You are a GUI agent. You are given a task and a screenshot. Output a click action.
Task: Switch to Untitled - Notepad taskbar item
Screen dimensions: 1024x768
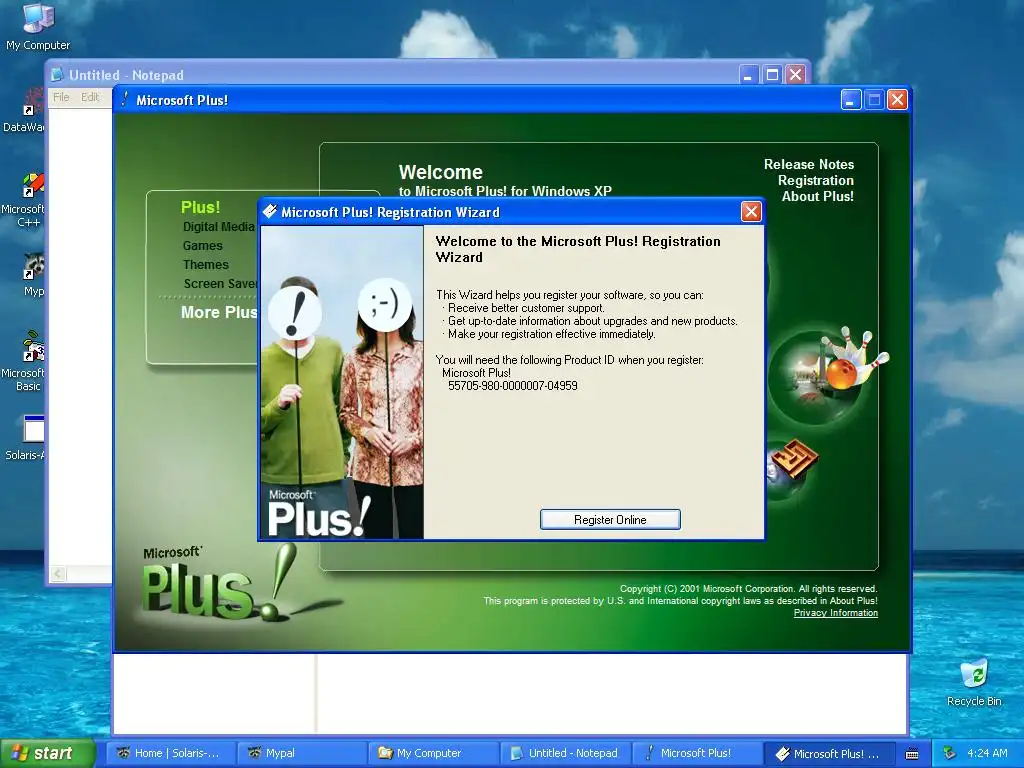point(565,753)
